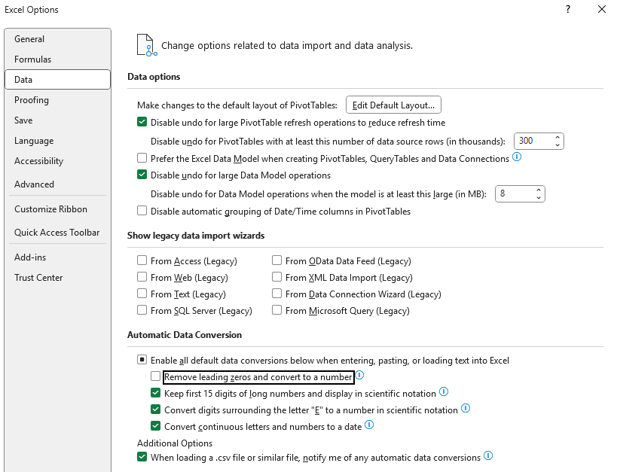Click info icon next to csv notify option
Viewport: 617px width, 472px height.
(489, 456)
